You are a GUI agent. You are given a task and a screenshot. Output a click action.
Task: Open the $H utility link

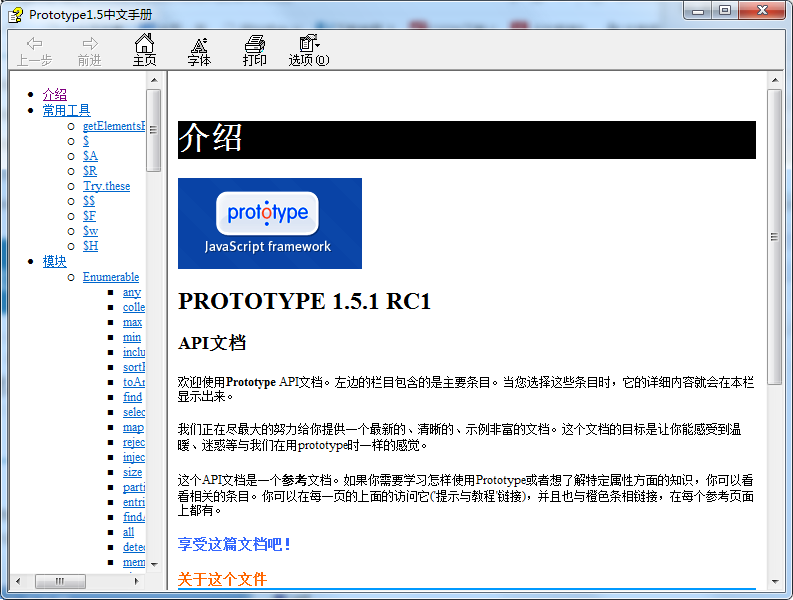point(90,246)
